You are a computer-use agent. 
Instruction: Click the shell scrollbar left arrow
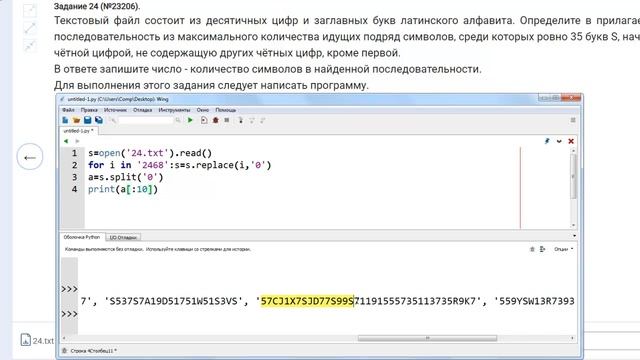[x=64, y=338]
